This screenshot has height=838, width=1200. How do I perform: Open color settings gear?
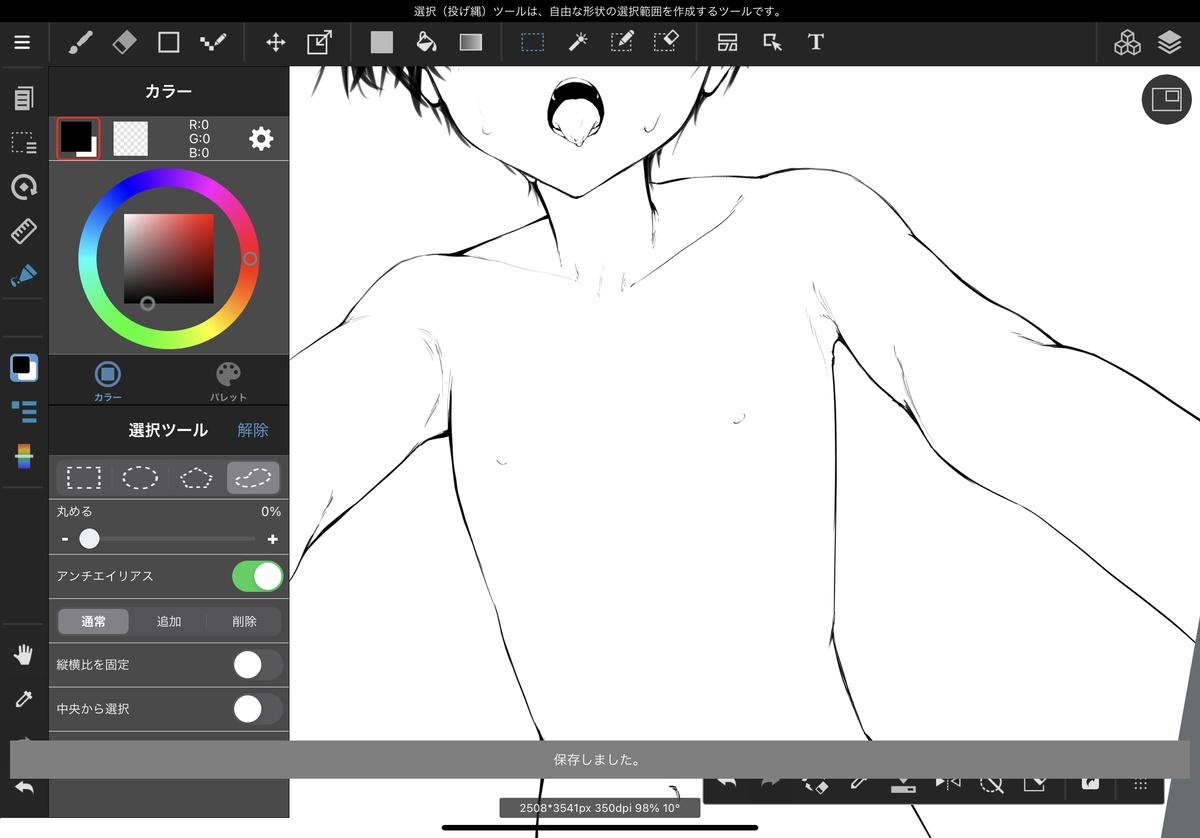coord(261,138)
